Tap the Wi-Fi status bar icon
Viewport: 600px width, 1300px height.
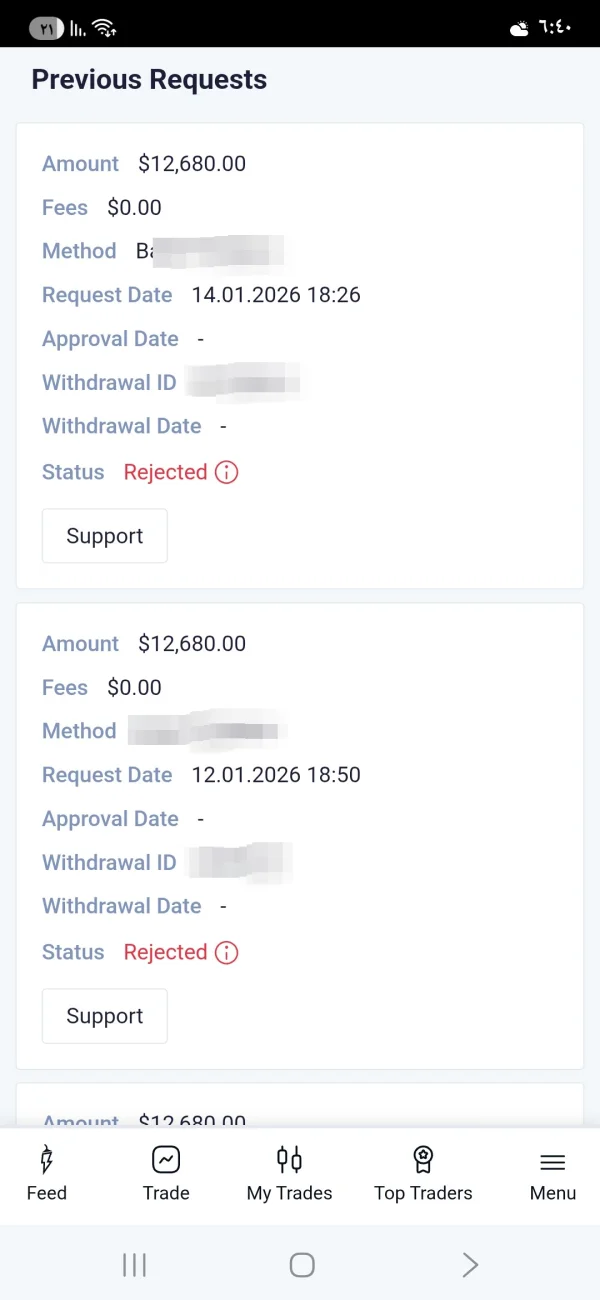click(103, 27)
